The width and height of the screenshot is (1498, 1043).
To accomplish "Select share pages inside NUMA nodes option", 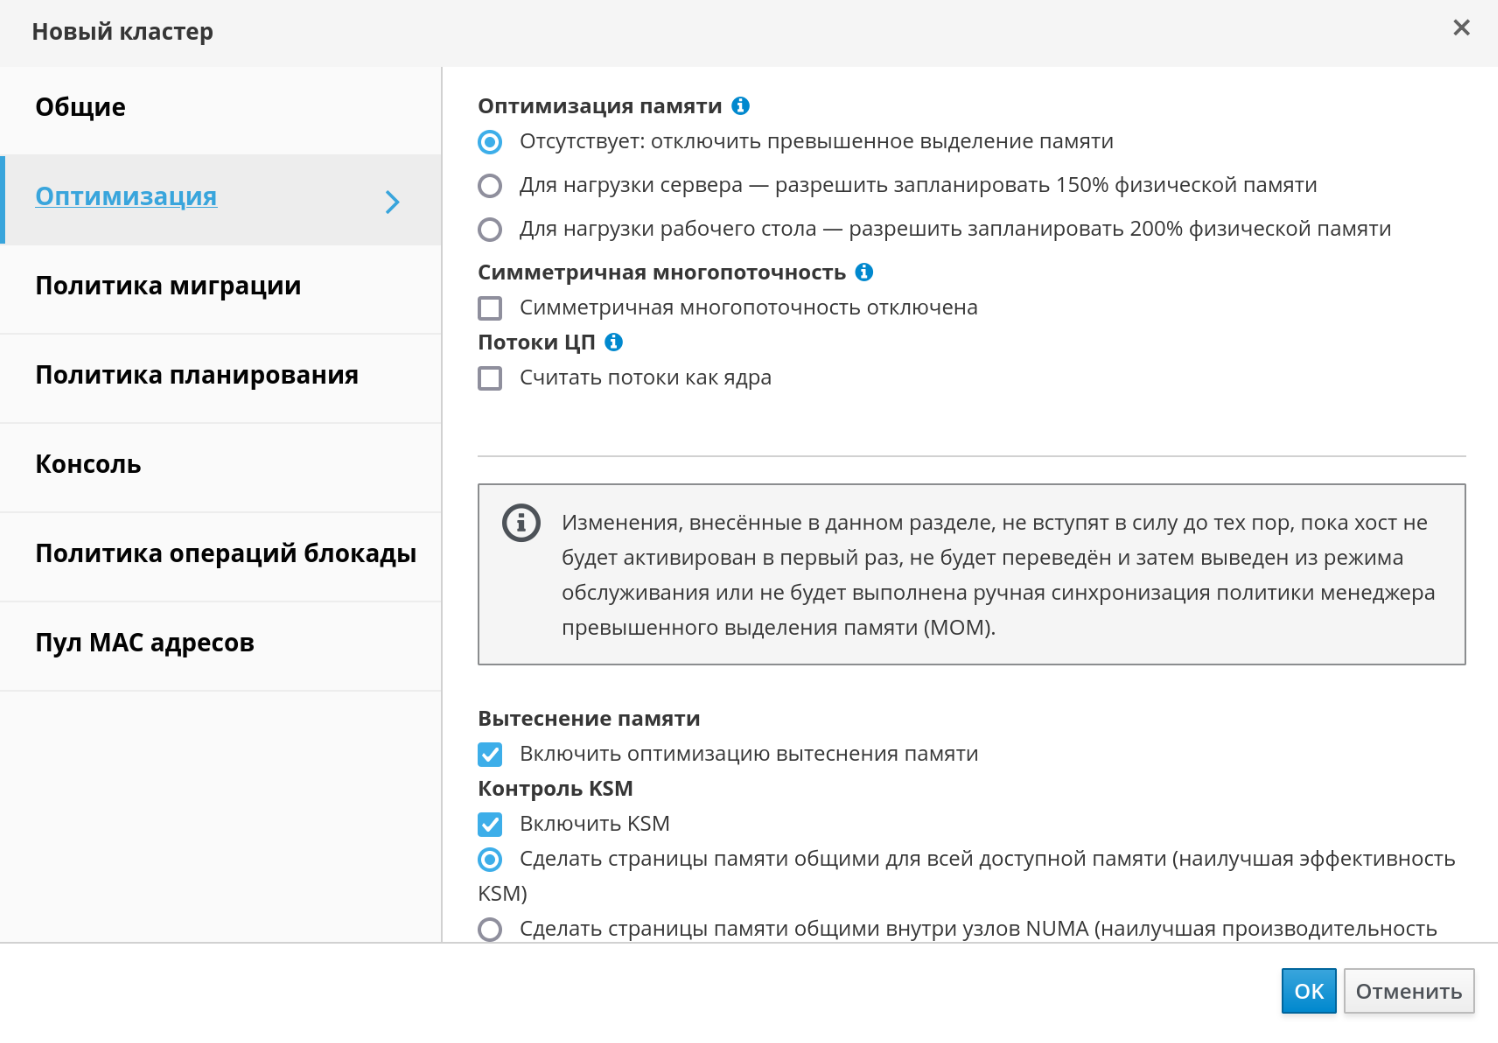I will point(490,929).
